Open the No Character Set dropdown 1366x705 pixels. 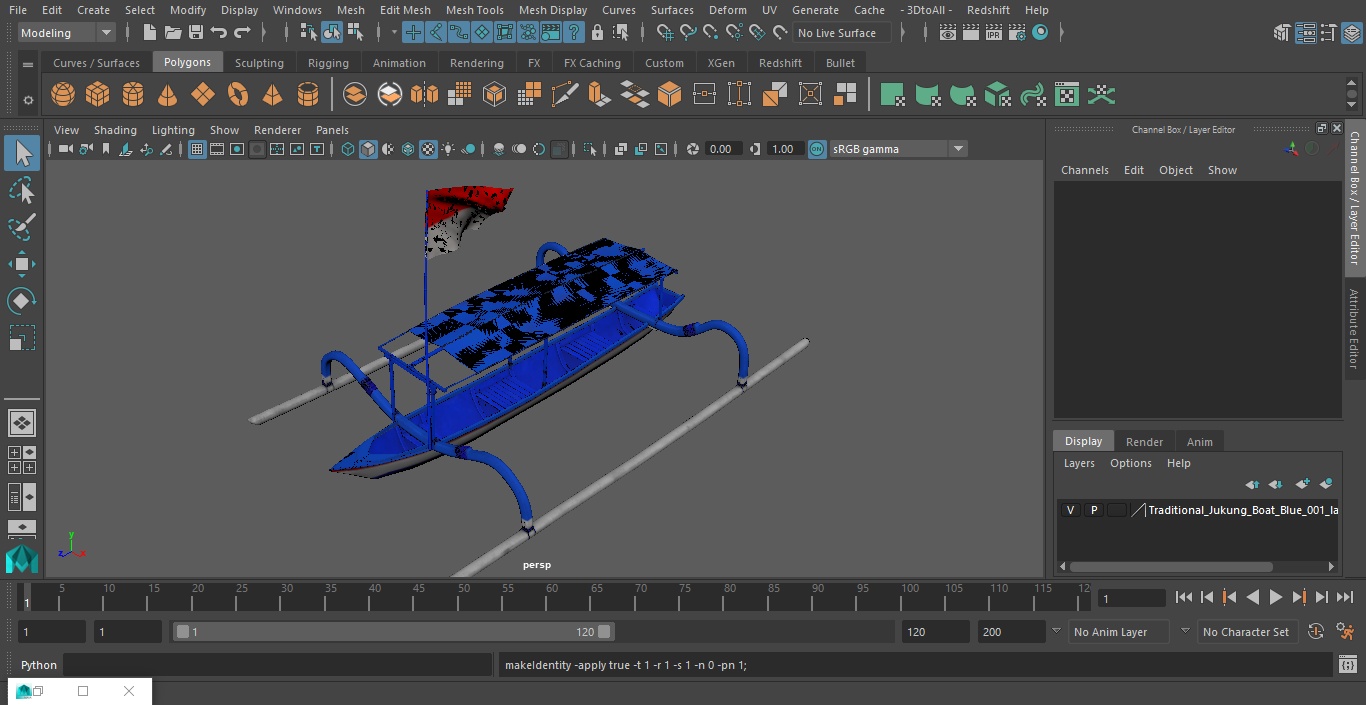(x=1246, y=632)
